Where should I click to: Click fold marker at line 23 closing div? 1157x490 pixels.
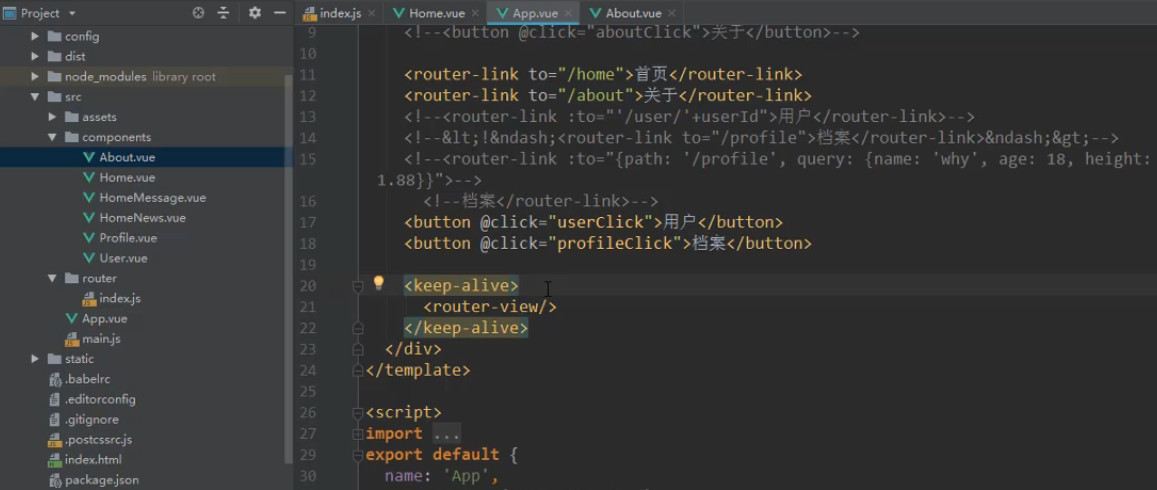[x=359, y=349]
